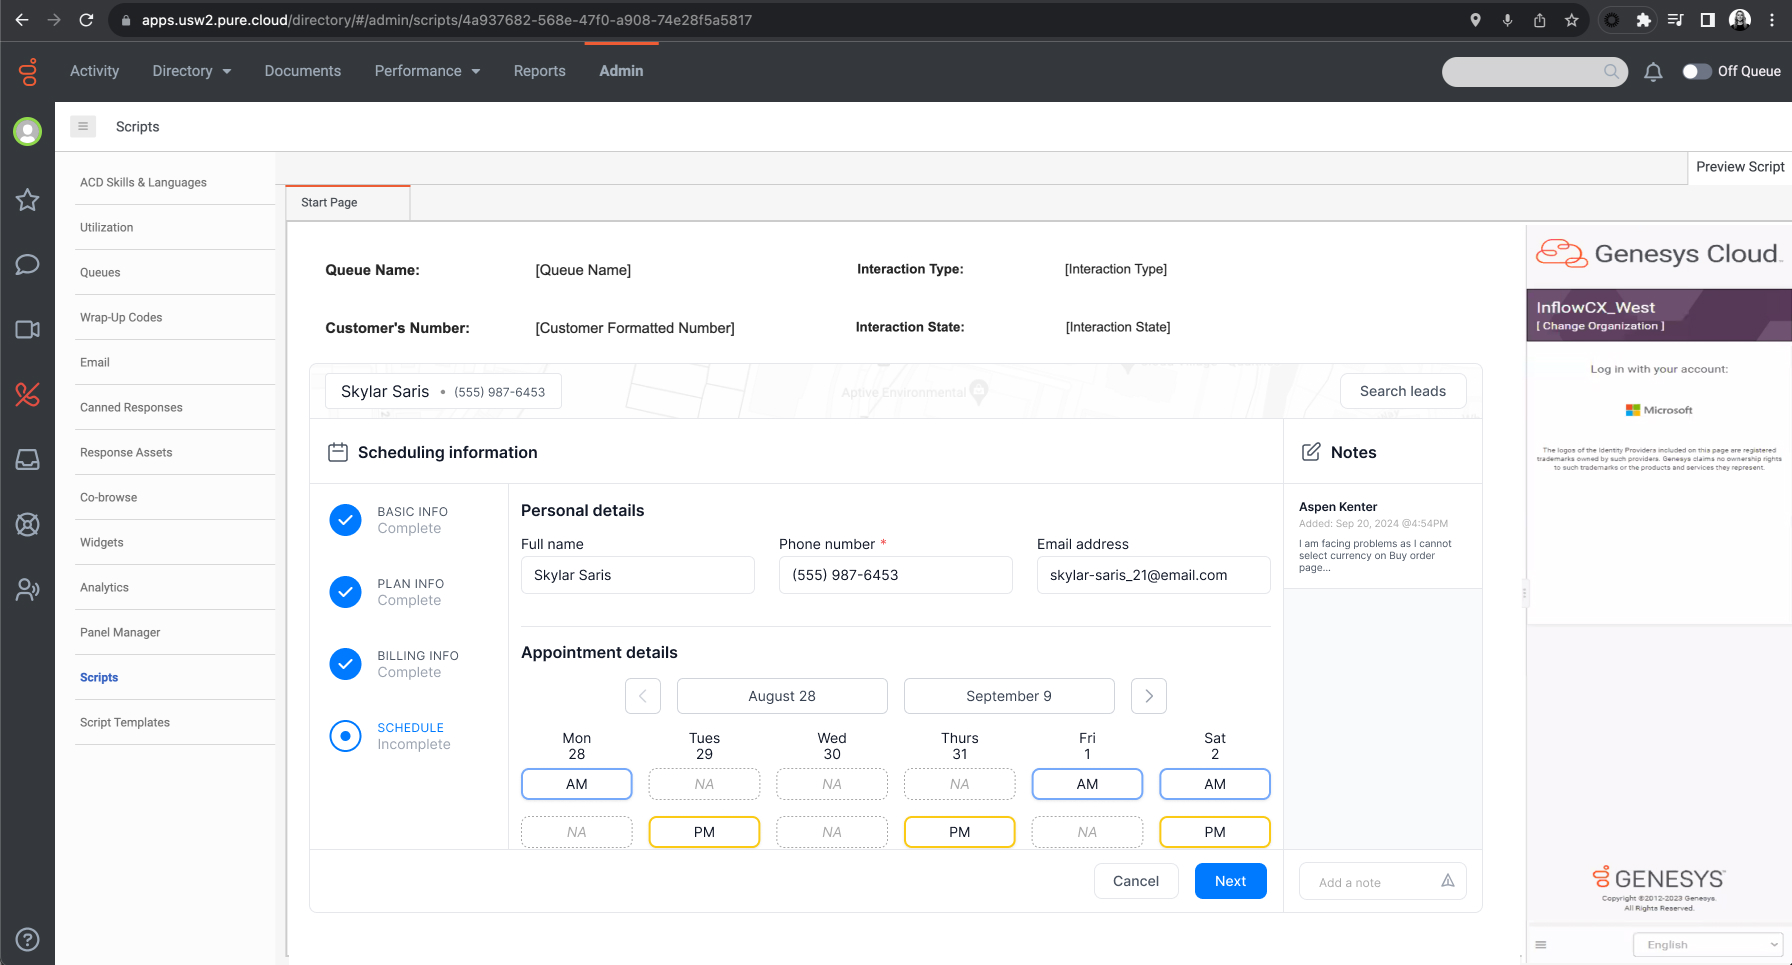Viewport: 1792px width, 965px height.
Task: Click the Cancel button
Action: click(x=1136, y=881)
